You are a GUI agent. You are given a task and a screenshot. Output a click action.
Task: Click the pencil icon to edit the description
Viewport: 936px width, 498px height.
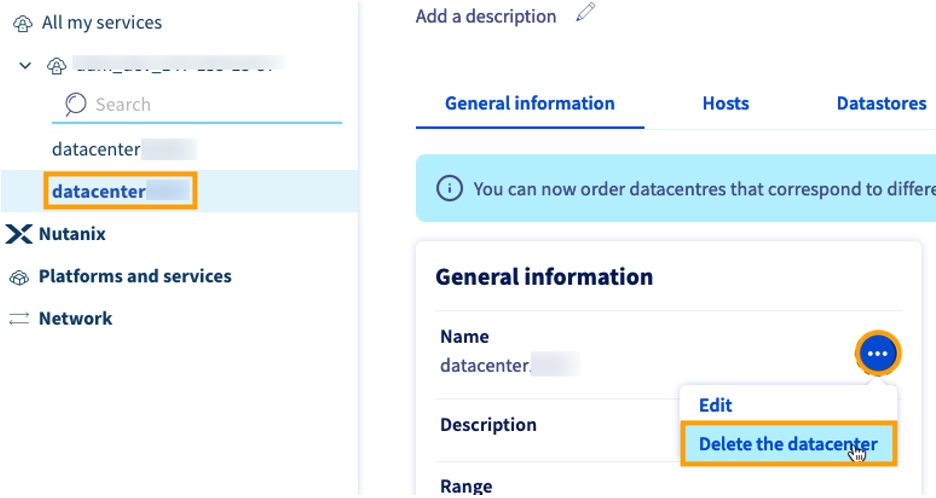(586, 13)
